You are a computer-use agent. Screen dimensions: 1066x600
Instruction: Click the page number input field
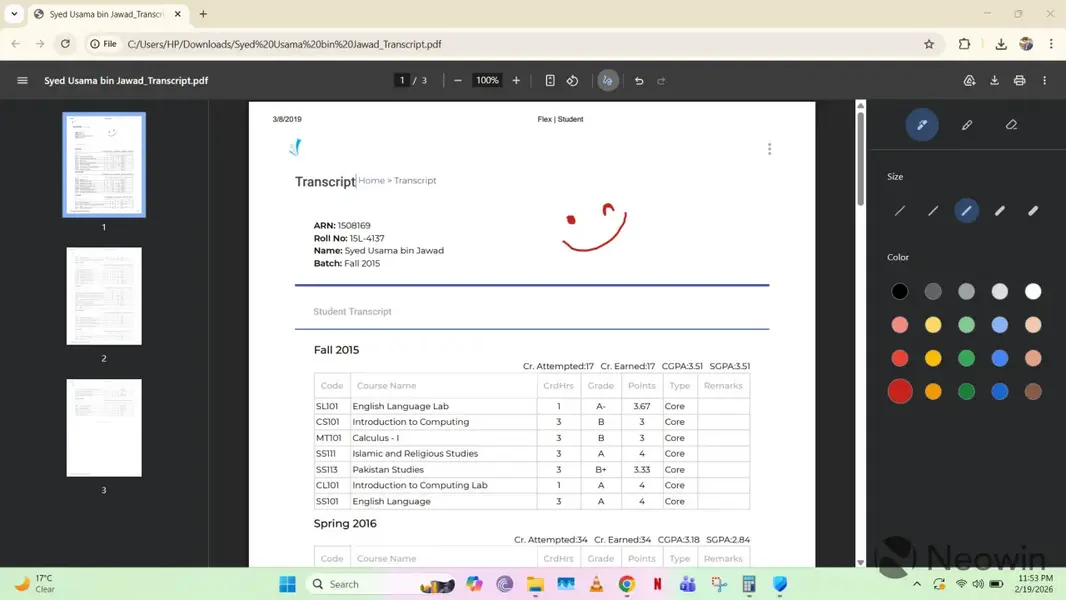point(402,81)
